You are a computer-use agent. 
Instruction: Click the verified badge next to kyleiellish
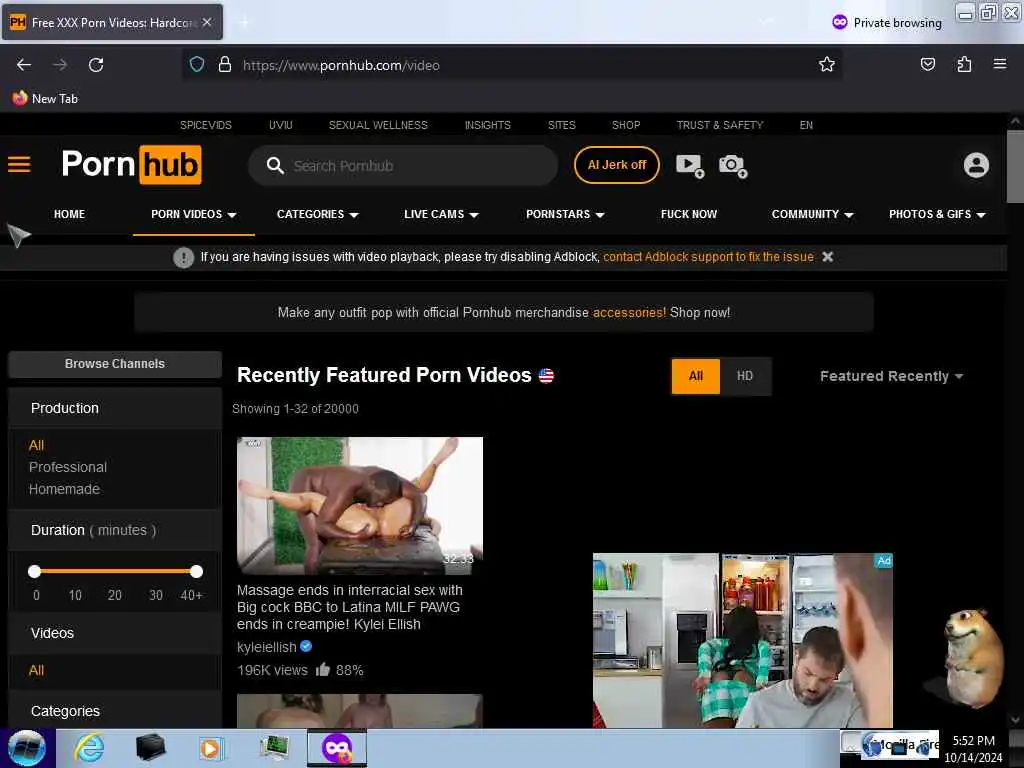click(x=306, y=646)
